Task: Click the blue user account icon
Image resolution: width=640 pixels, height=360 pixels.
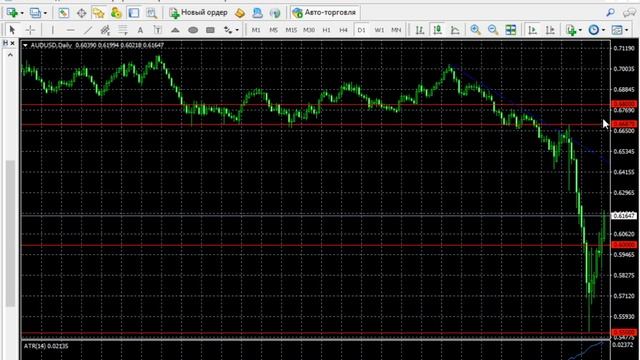Action: (x=258, y=13)
